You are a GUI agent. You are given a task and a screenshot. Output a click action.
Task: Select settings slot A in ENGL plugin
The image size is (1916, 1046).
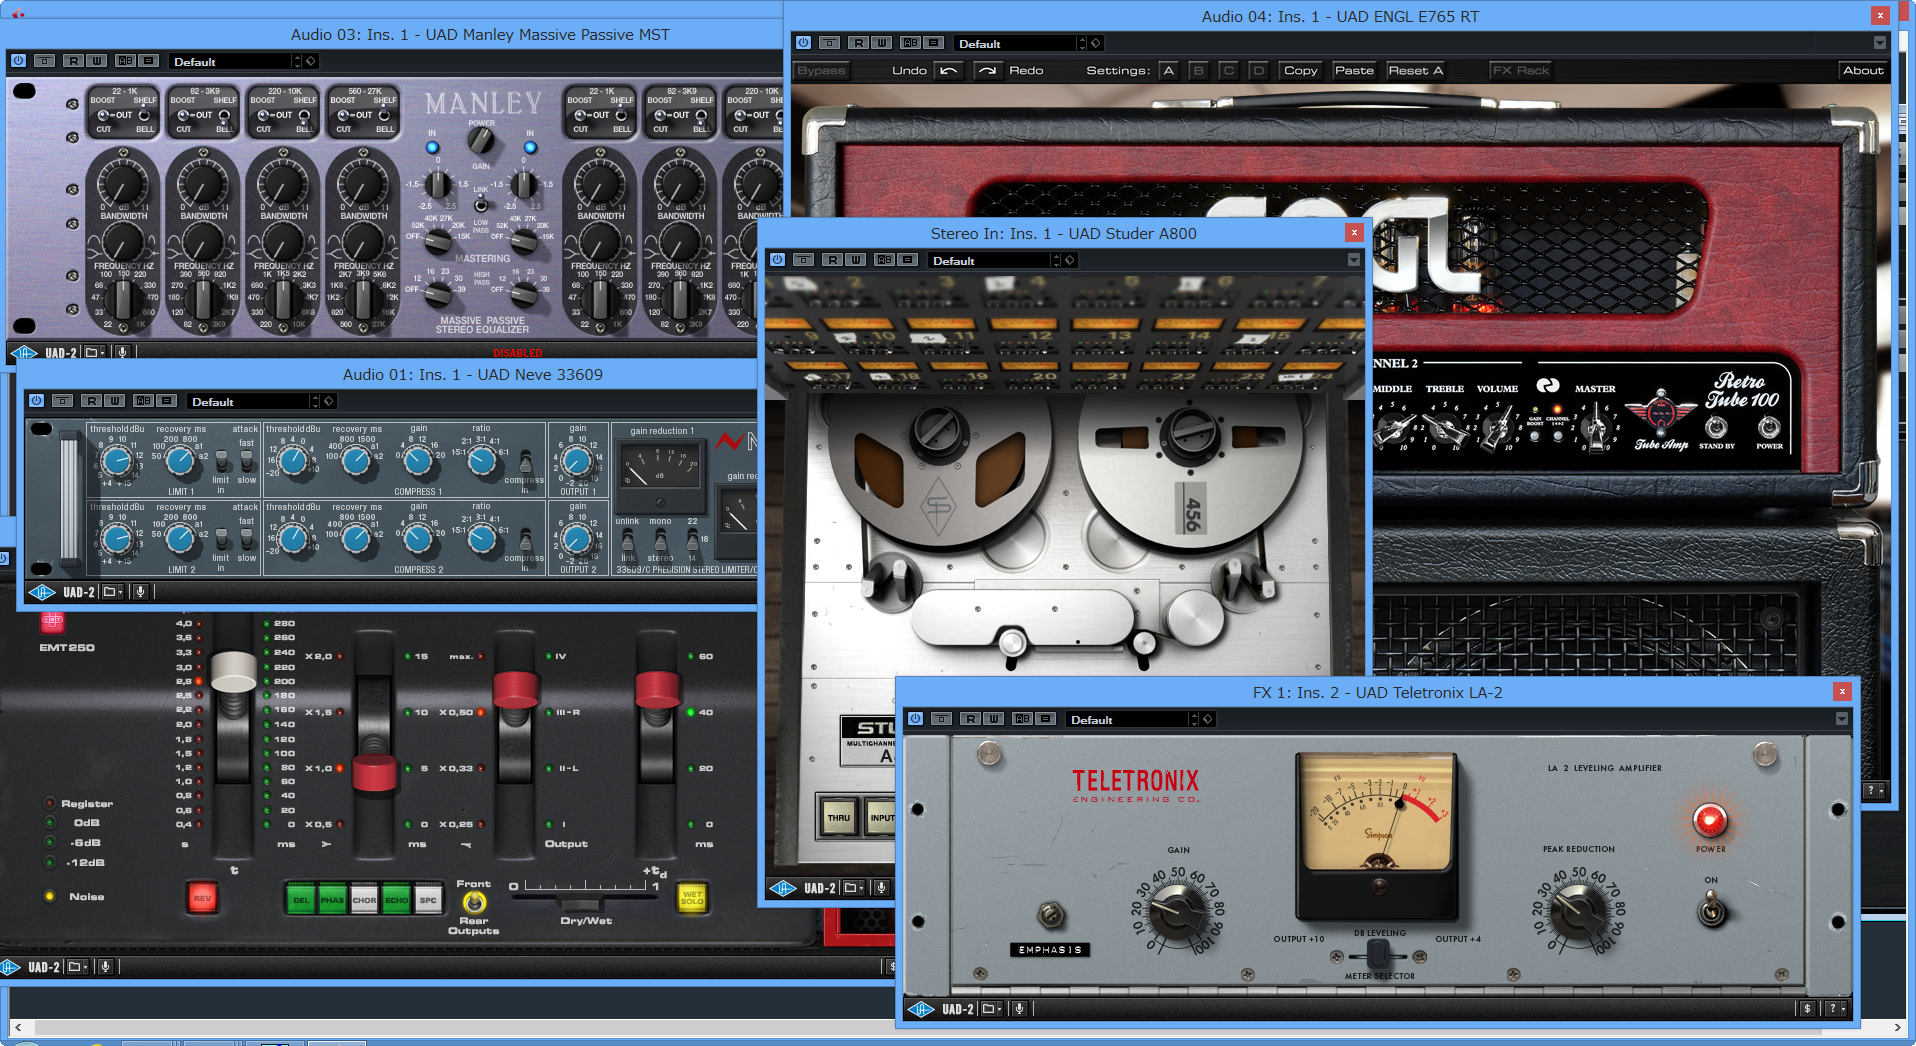[1168, 70]
